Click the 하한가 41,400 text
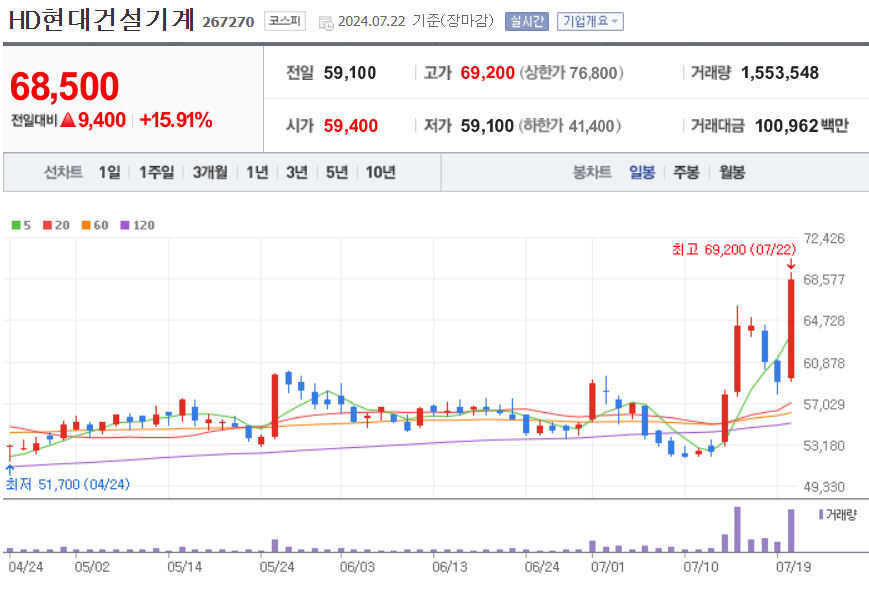This screenshot has width=869, height=596. click(570, 126)
